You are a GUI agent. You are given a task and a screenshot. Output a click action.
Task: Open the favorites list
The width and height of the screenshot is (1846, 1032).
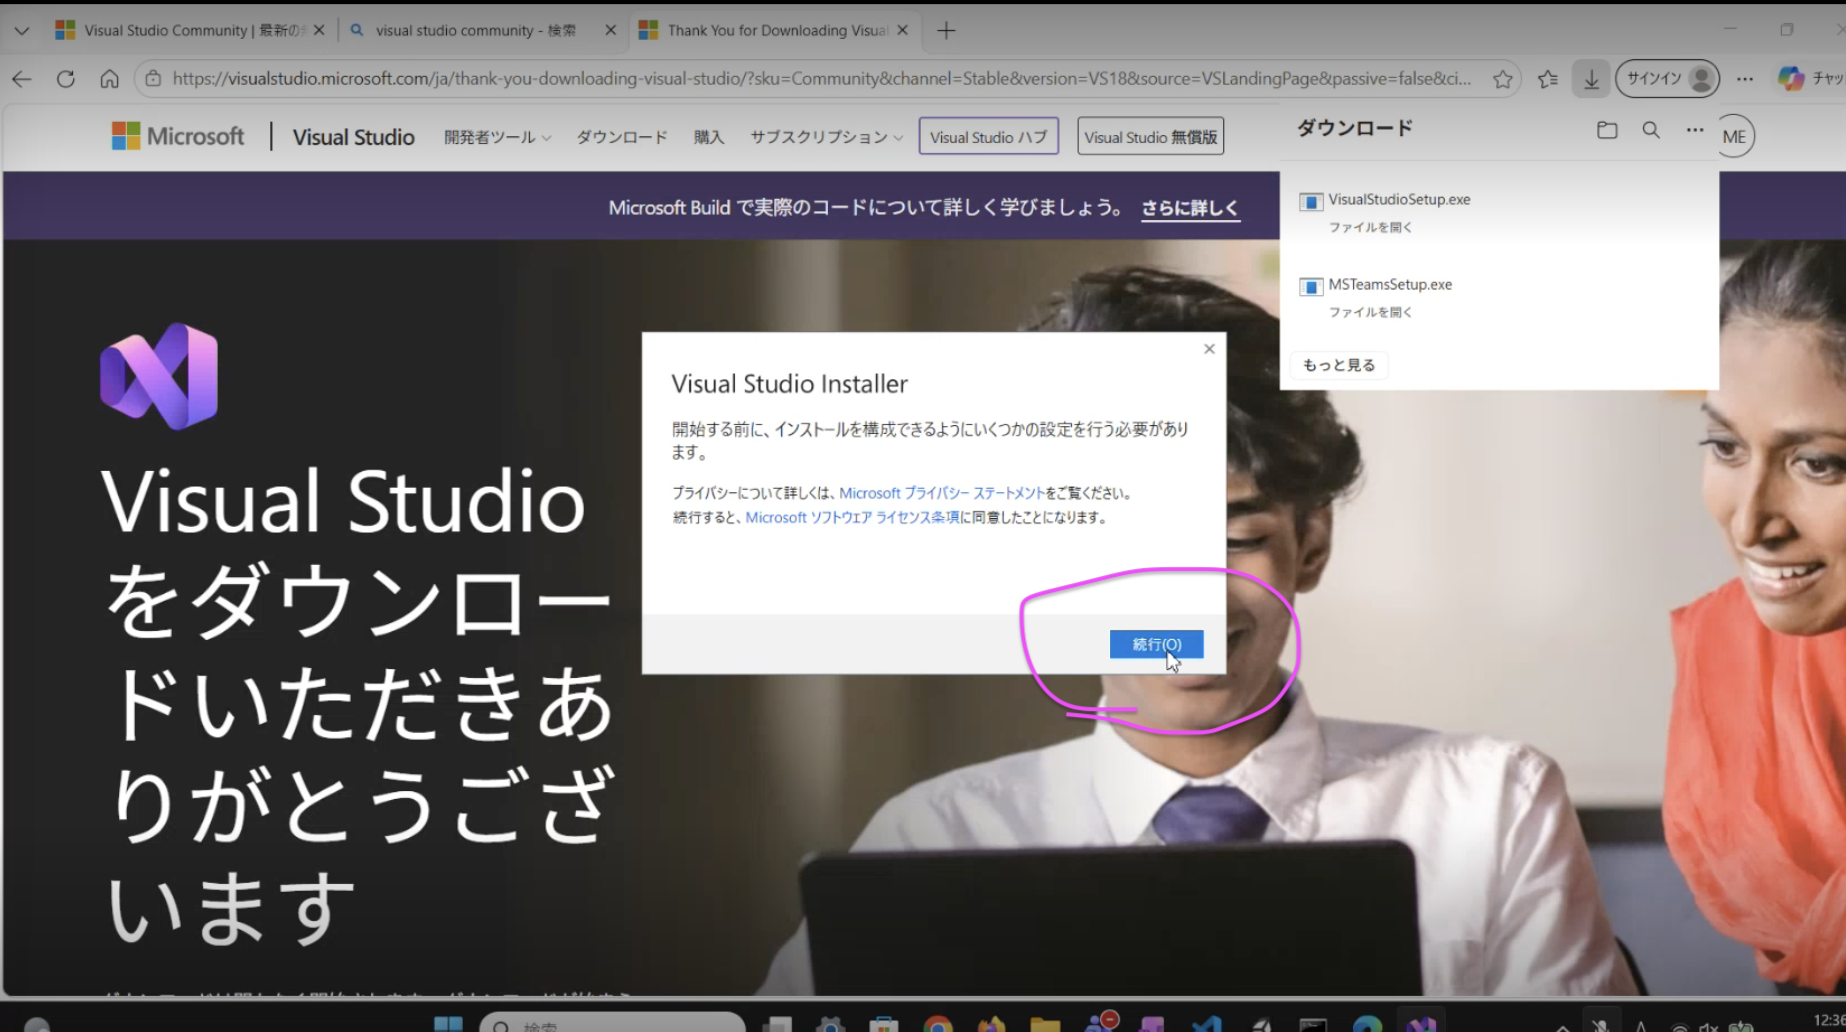click(x=1548, y=79)
